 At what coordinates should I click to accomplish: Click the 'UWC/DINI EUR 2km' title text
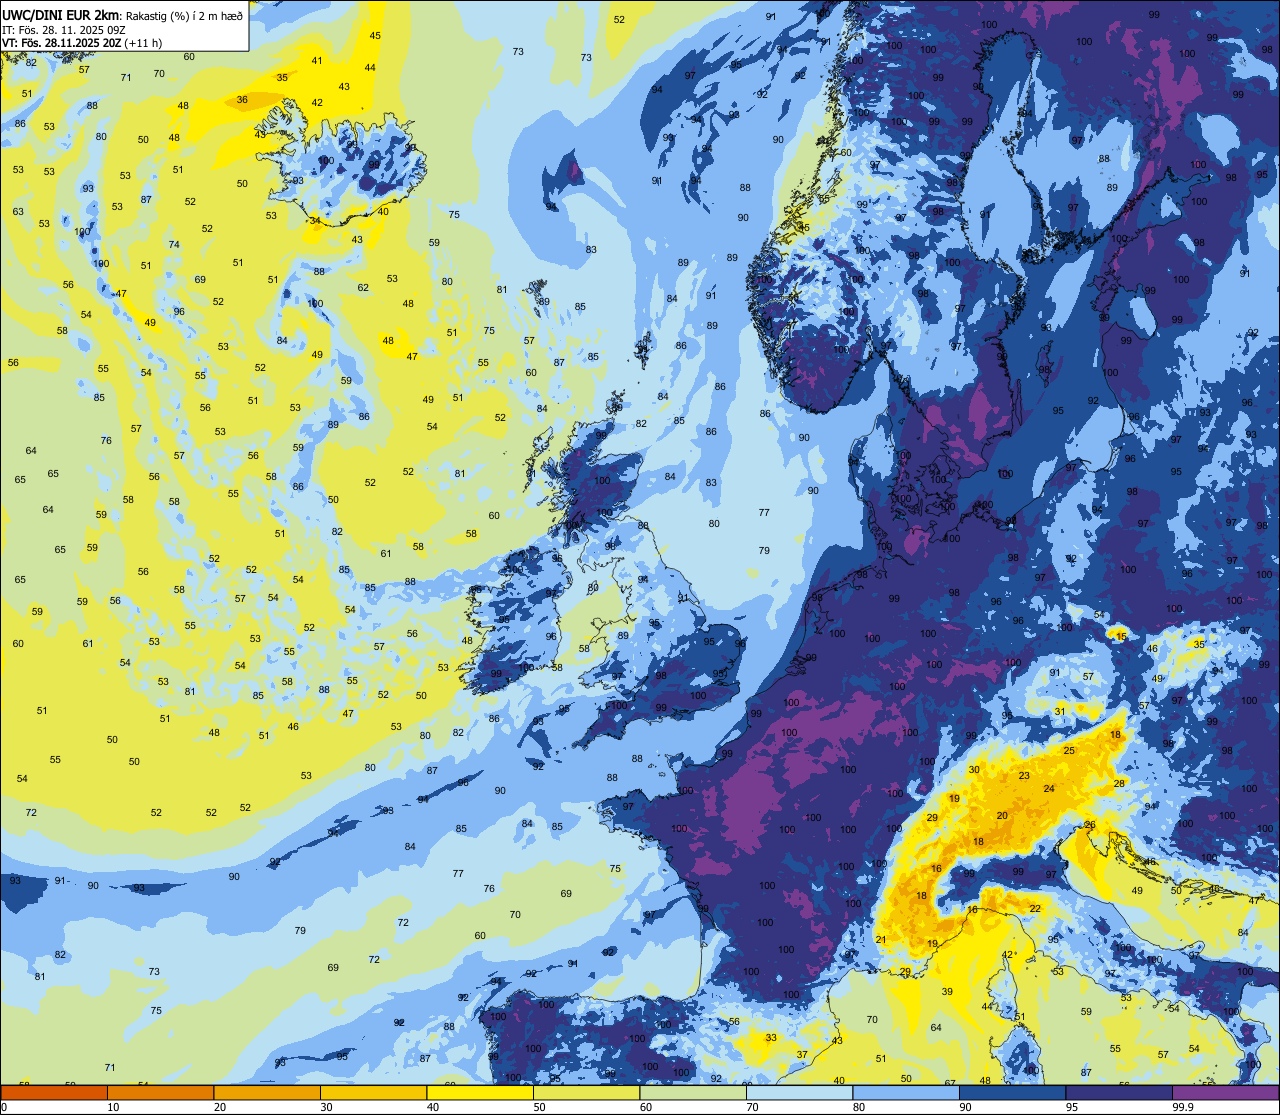point(61,14)
